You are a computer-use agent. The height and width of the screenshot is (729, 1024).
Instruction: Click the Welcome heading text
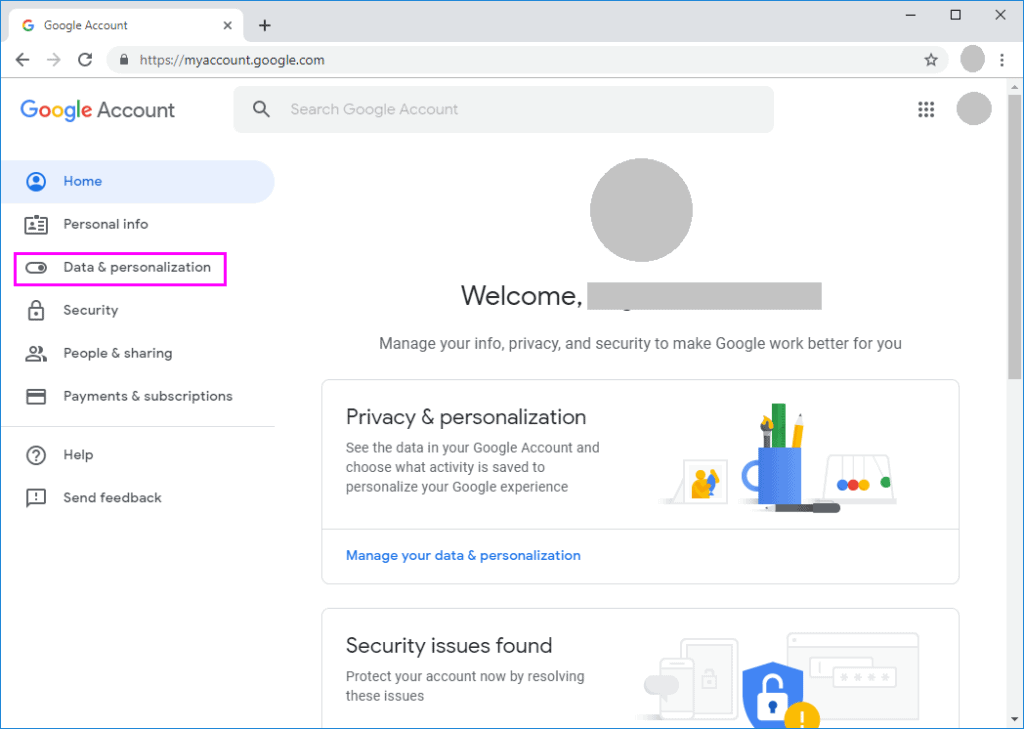pyautogui.click(x=521, y=296)
